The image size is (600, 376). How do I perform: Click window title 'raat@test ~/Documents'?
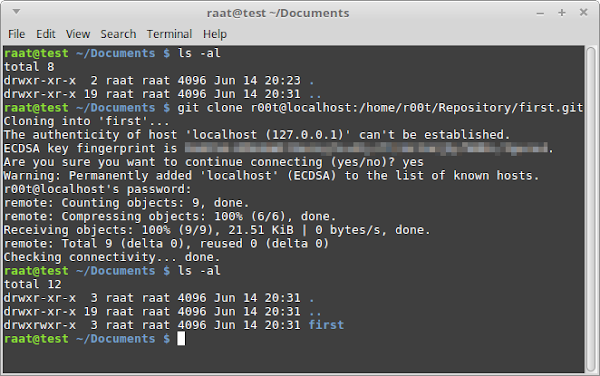[x=278, y=13]
